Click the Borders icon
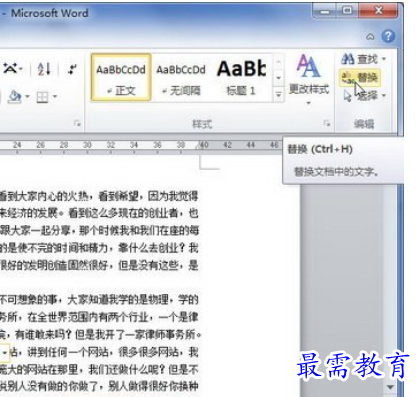This screenshot has height=397, width=418. pos(42,97)
